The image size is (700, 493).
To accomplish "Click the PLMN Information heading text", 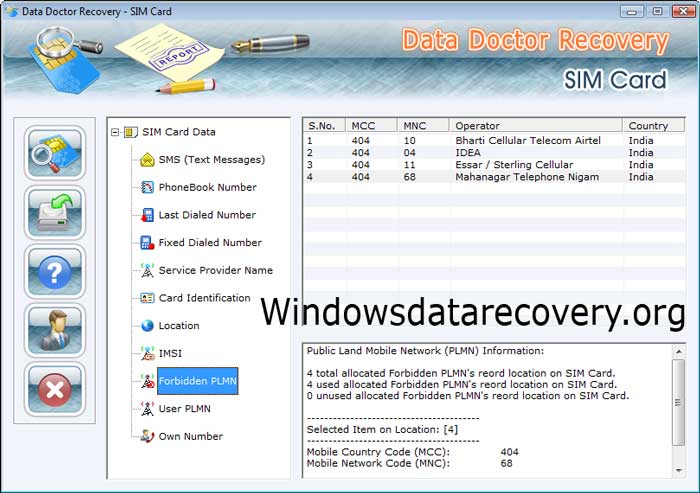I will [x=425, y=351].
